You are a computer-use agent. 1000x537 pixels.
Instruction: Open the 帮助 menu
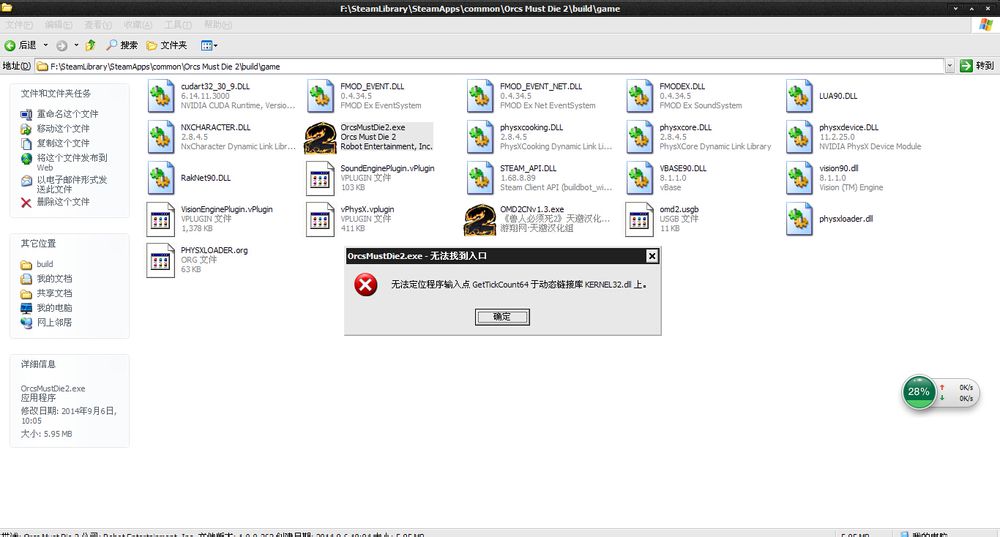[217, 25]
